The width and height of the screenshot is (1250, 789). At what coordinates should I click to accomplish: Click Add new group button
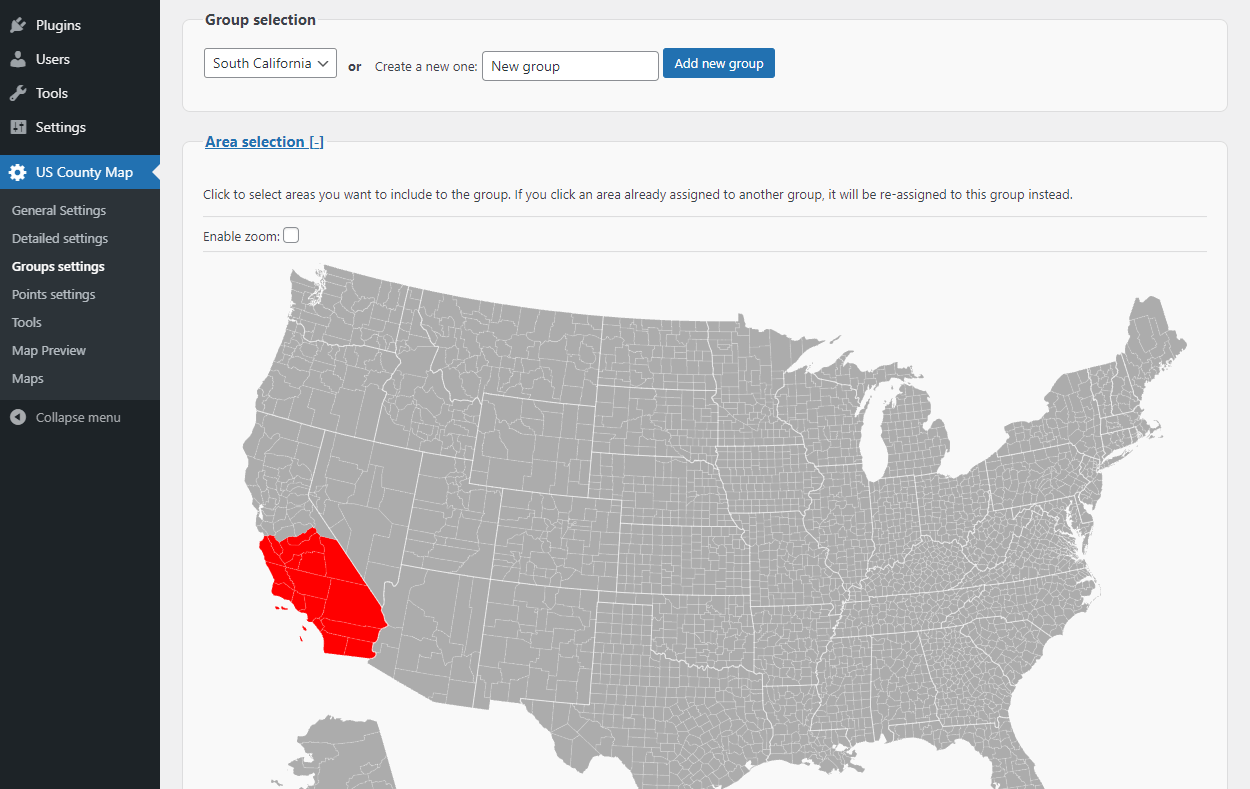(719, 63)
